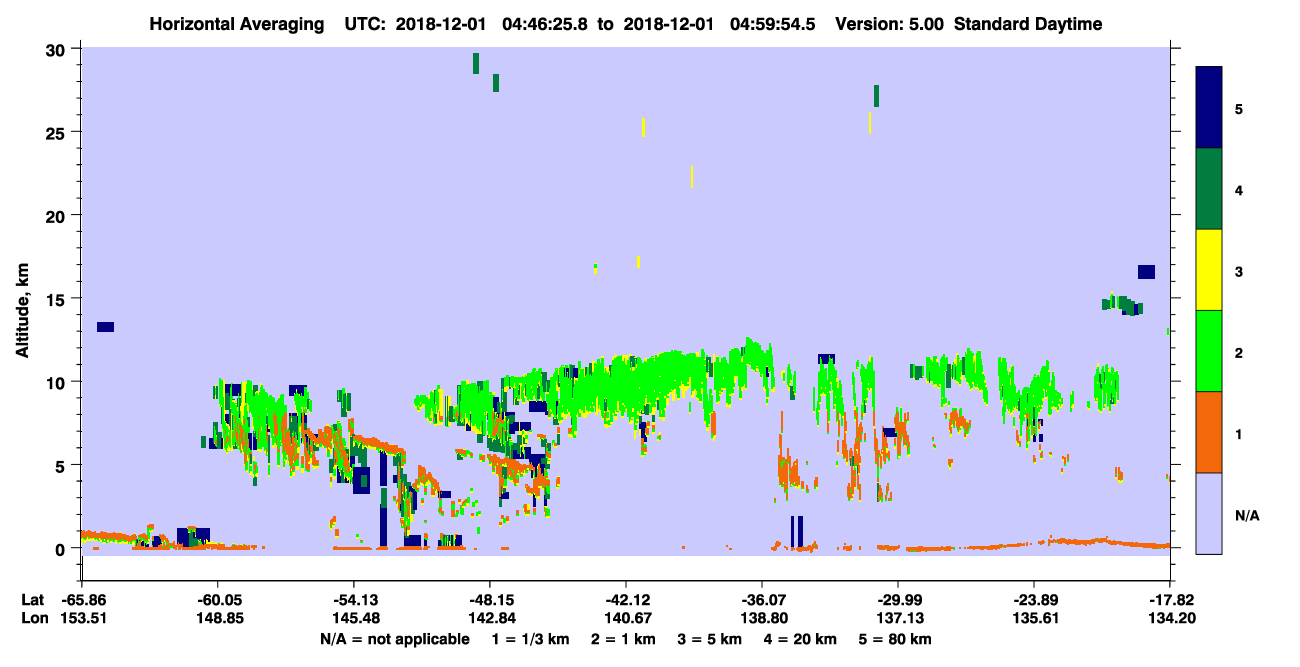1300x667 pixels.
Task: Click the lavender N/A colorbar segment
Action: click(1209, 513)
